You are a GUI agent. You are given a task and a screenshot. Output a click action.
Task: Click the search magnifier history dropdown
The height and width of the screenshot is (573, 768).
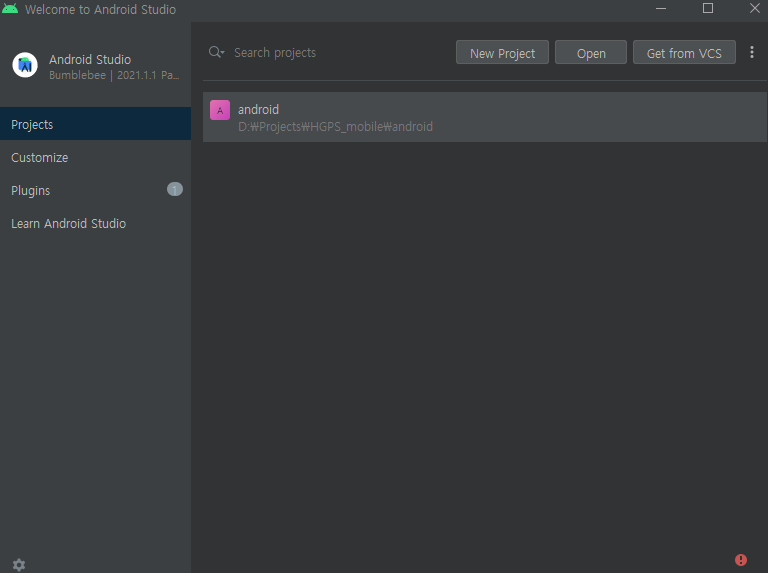tap(216, 52)
